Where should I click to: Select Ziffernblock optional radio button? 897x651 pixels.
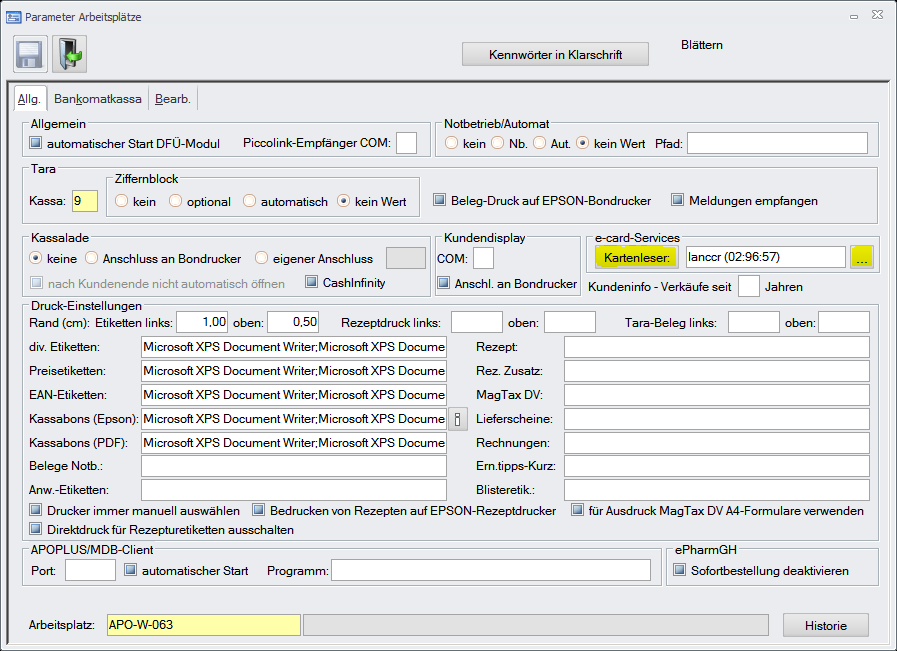pos(176,201)
